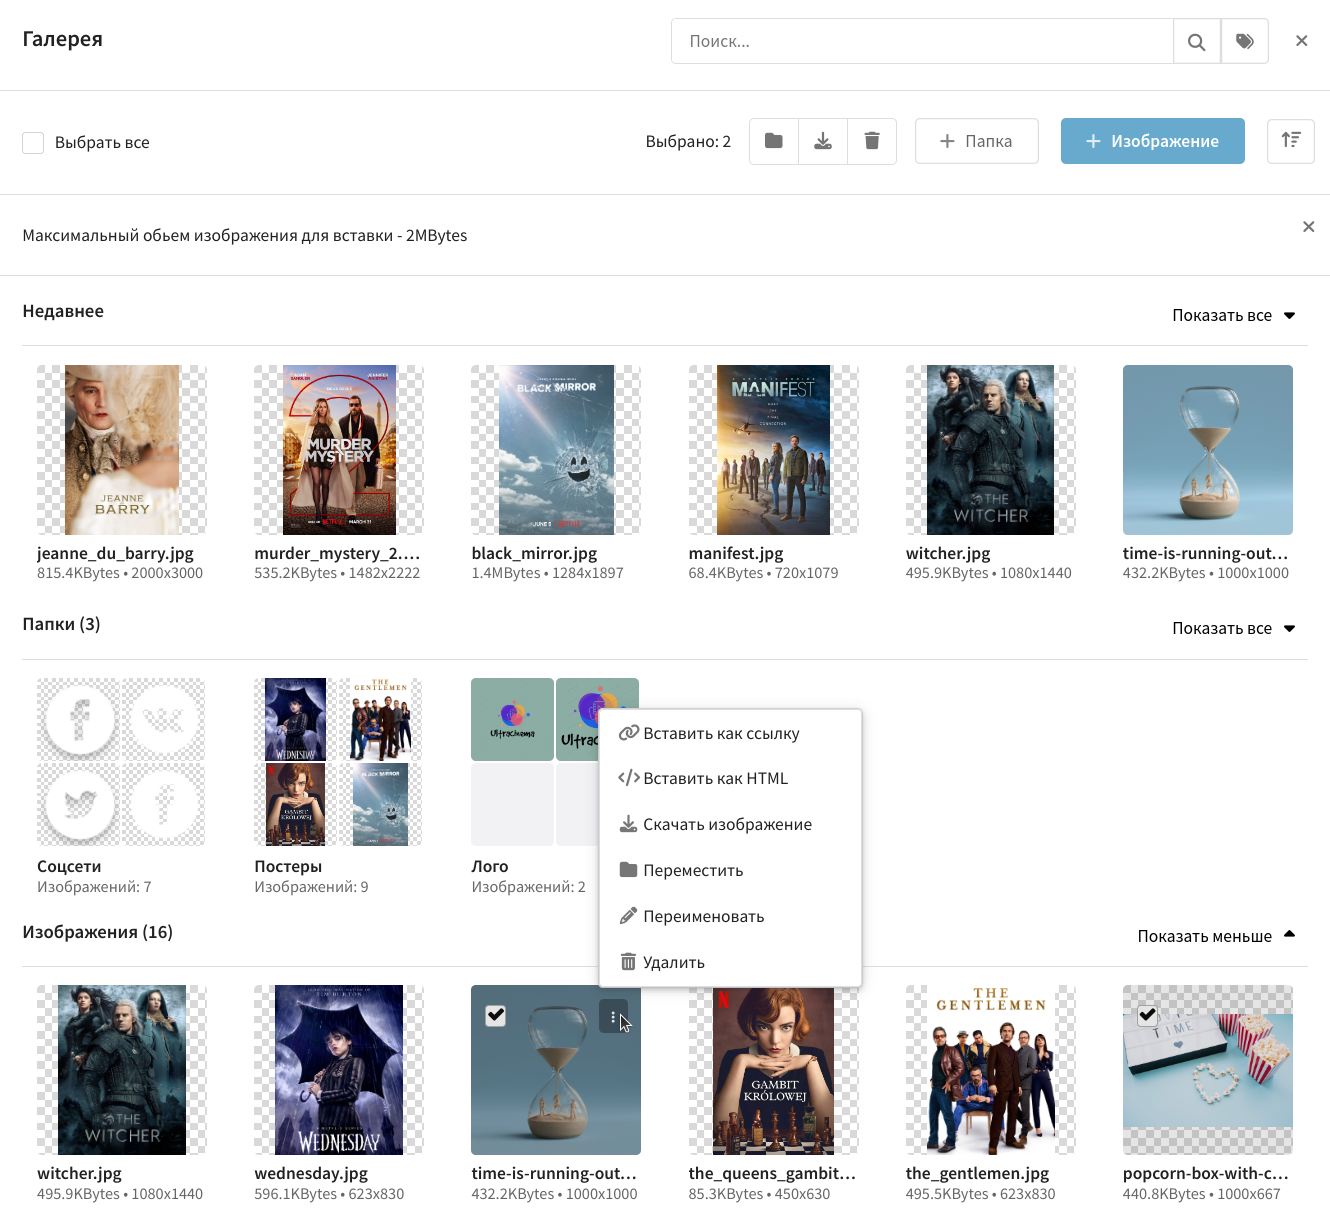Viewport: 1330px width, 1210px height.
Task: Select Переместить from context menu
Action: pyautogui.click(x=730, y=870)
